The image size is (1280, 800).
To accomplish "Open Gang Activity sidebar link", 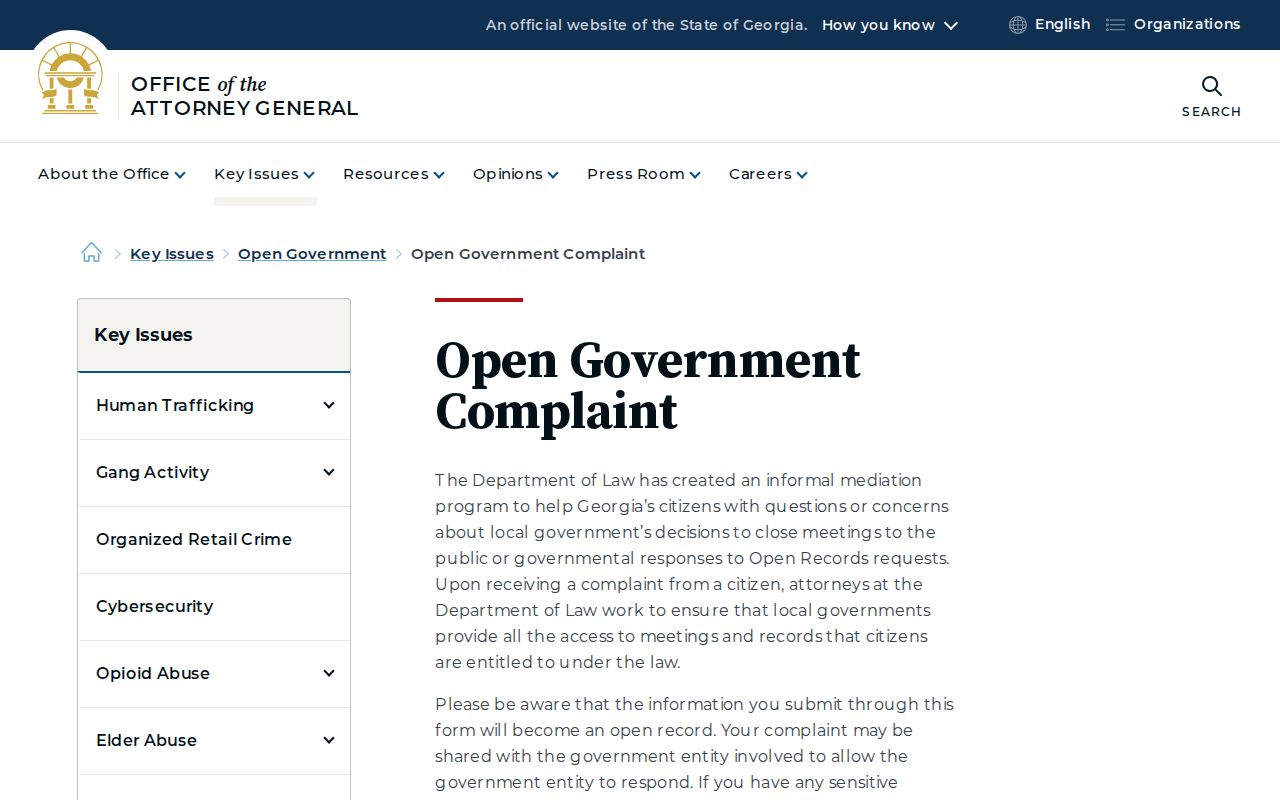I will point(152,472).
